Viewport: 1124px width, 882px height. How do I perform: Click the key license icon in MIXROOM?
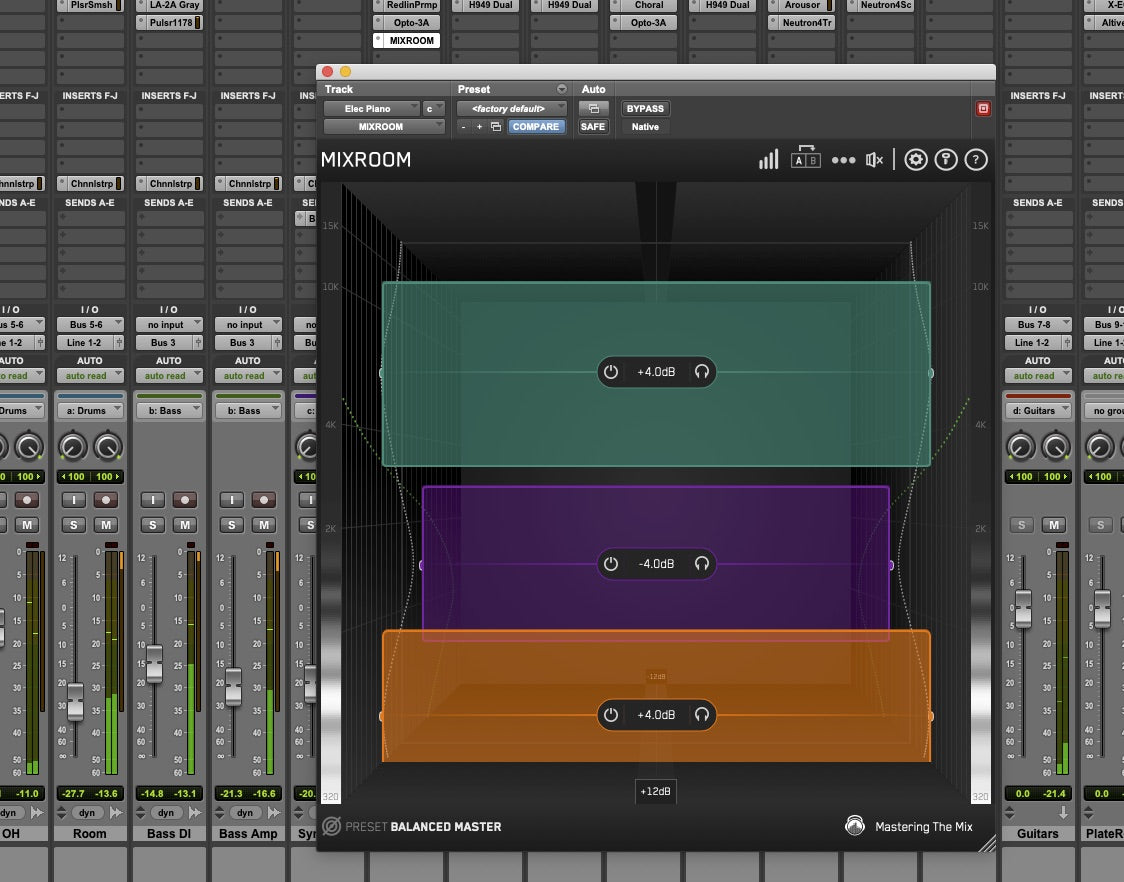(946, 159)
